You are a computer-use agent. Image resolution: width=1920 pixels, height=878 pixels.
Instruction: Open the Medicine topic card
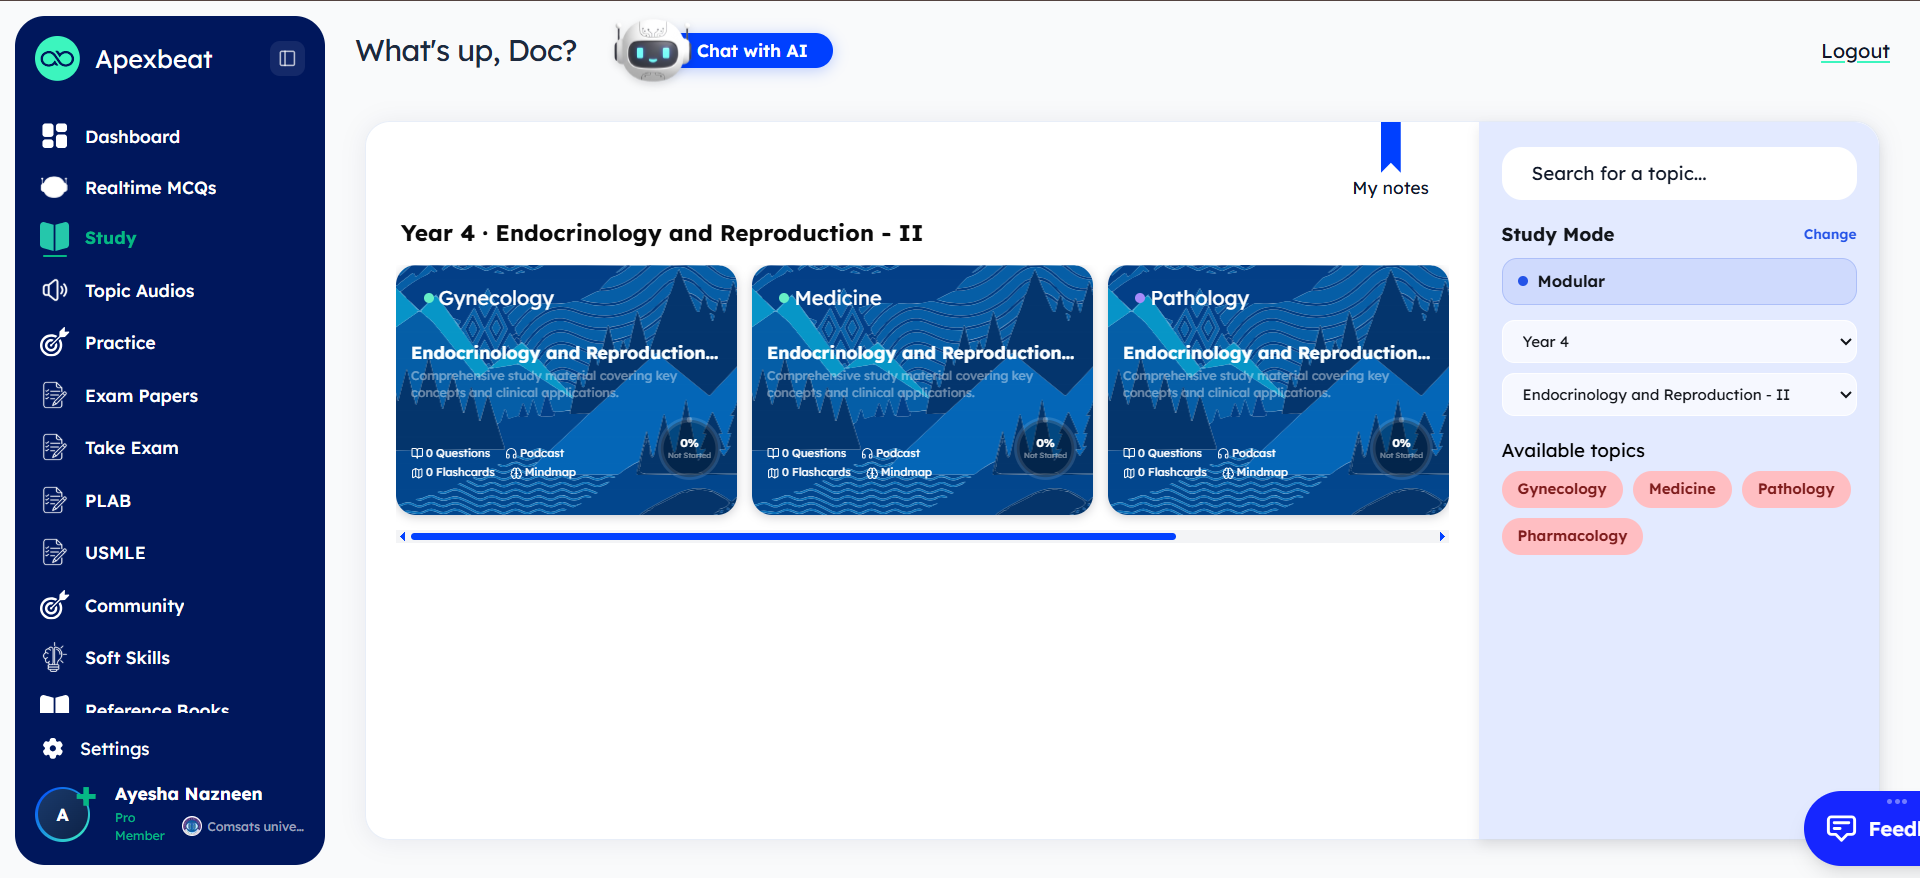tap(922, 390)
